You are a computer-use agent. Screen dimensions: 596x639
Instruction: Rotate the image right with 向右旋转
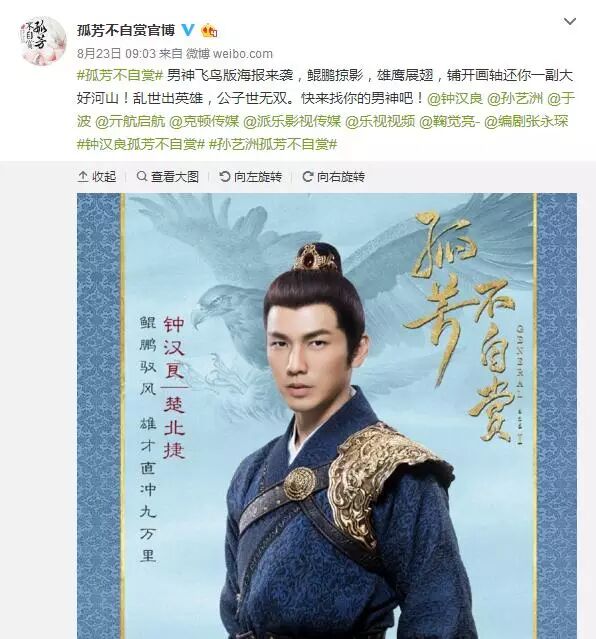click(x=333, y=176)
